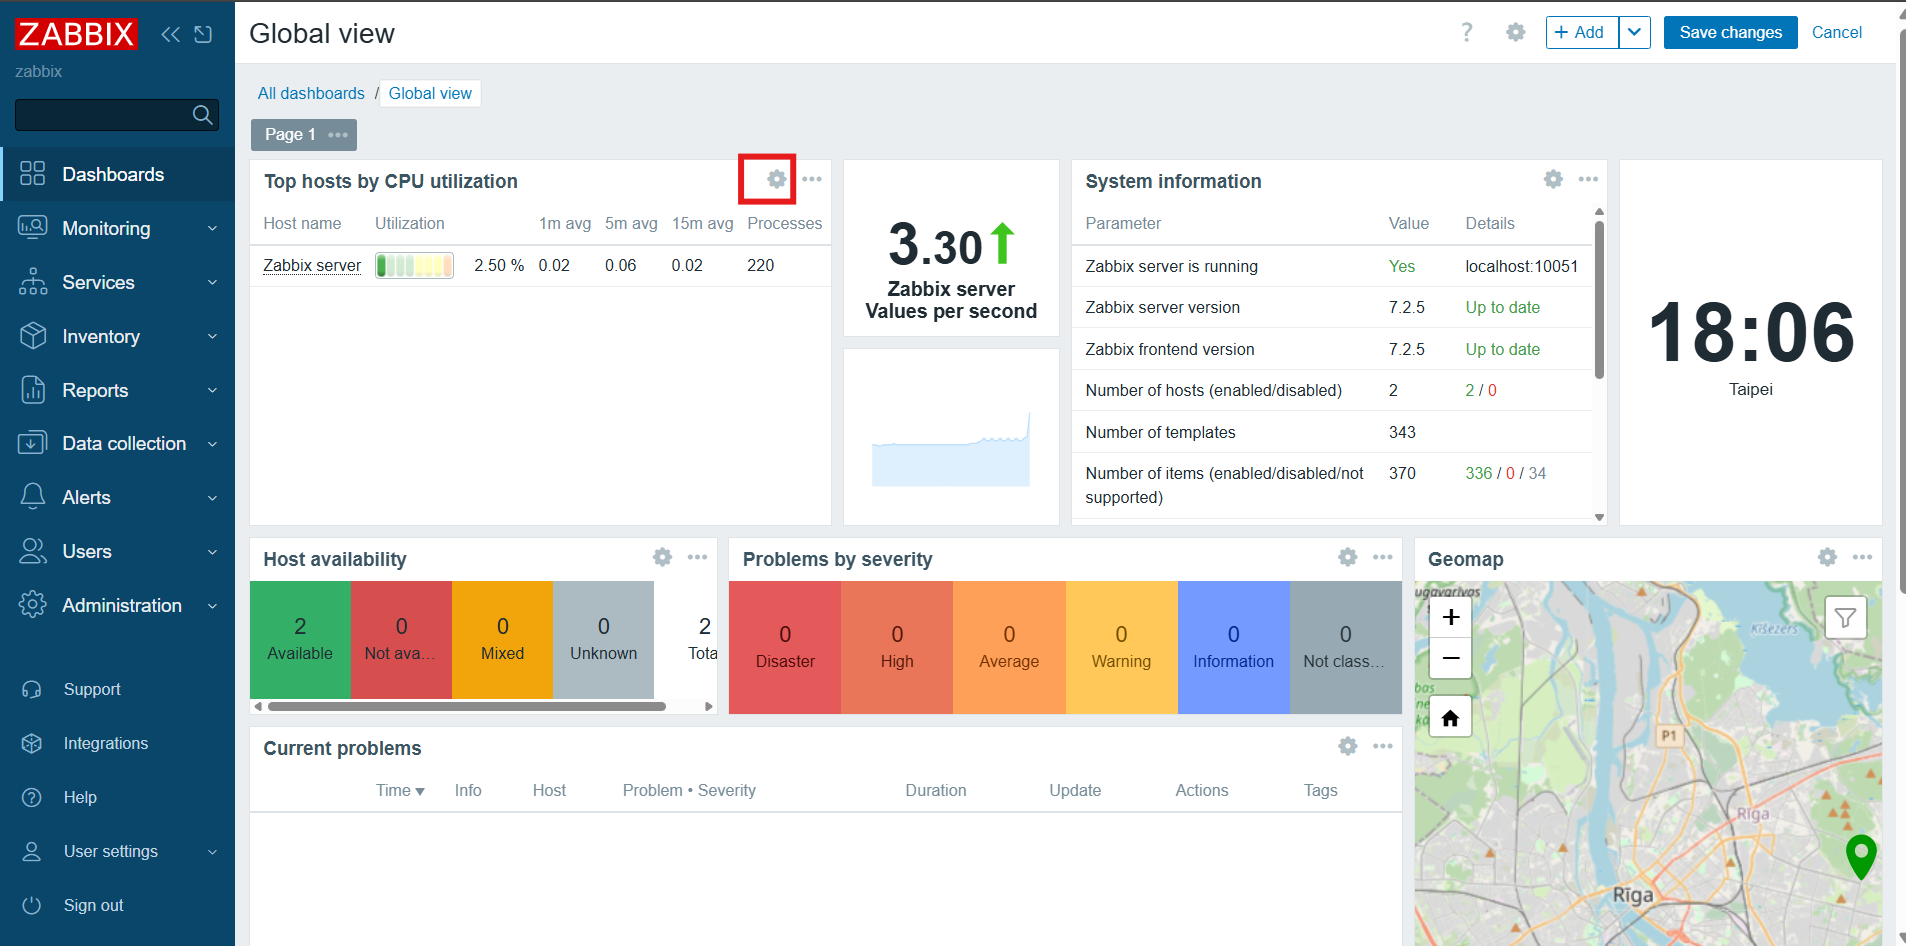
Task: Expand the Administration menu section
Action: coord(117,605)
